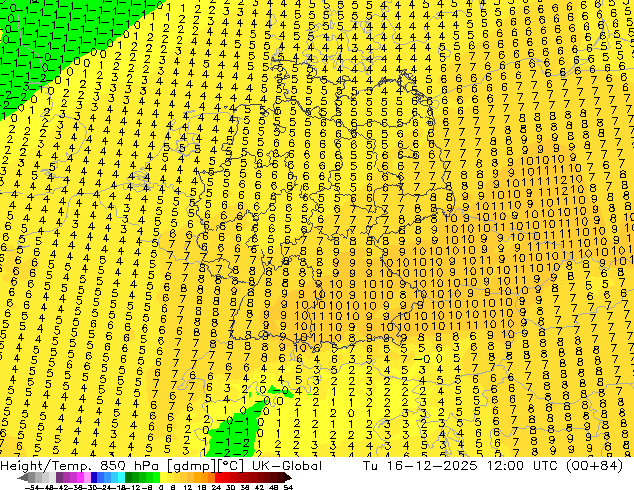
Task: Click the gray left arrow end of the color scale
Action: click(23, 478)
